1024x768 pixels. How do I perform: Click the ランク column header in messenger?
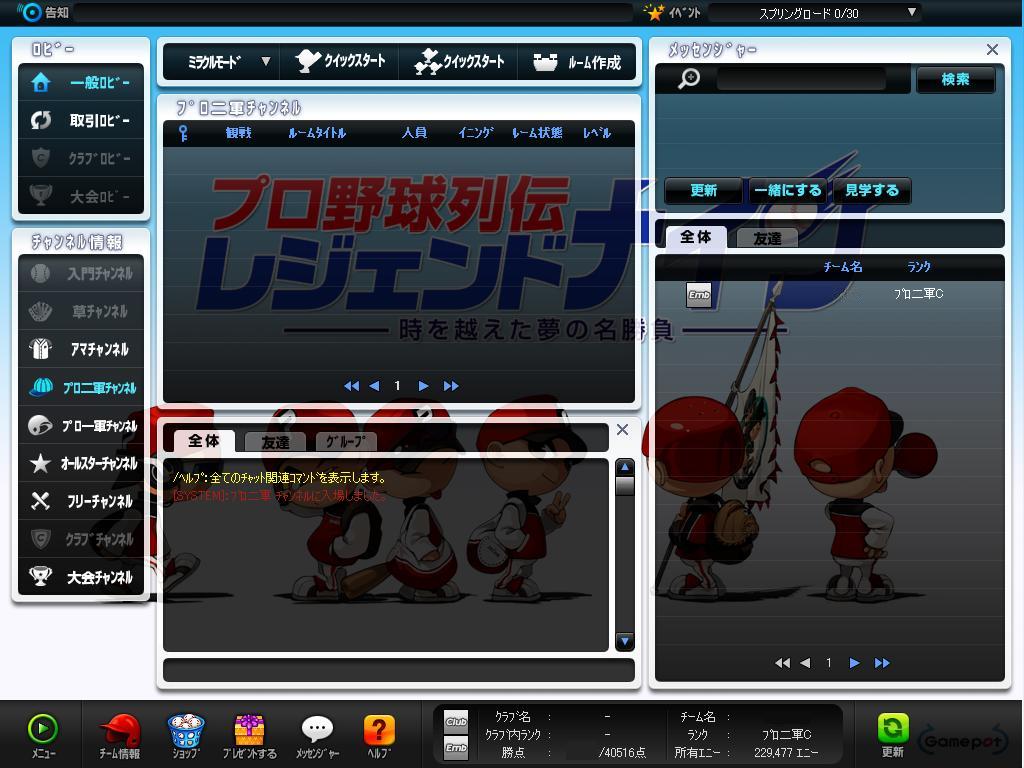tap(919, 266)
